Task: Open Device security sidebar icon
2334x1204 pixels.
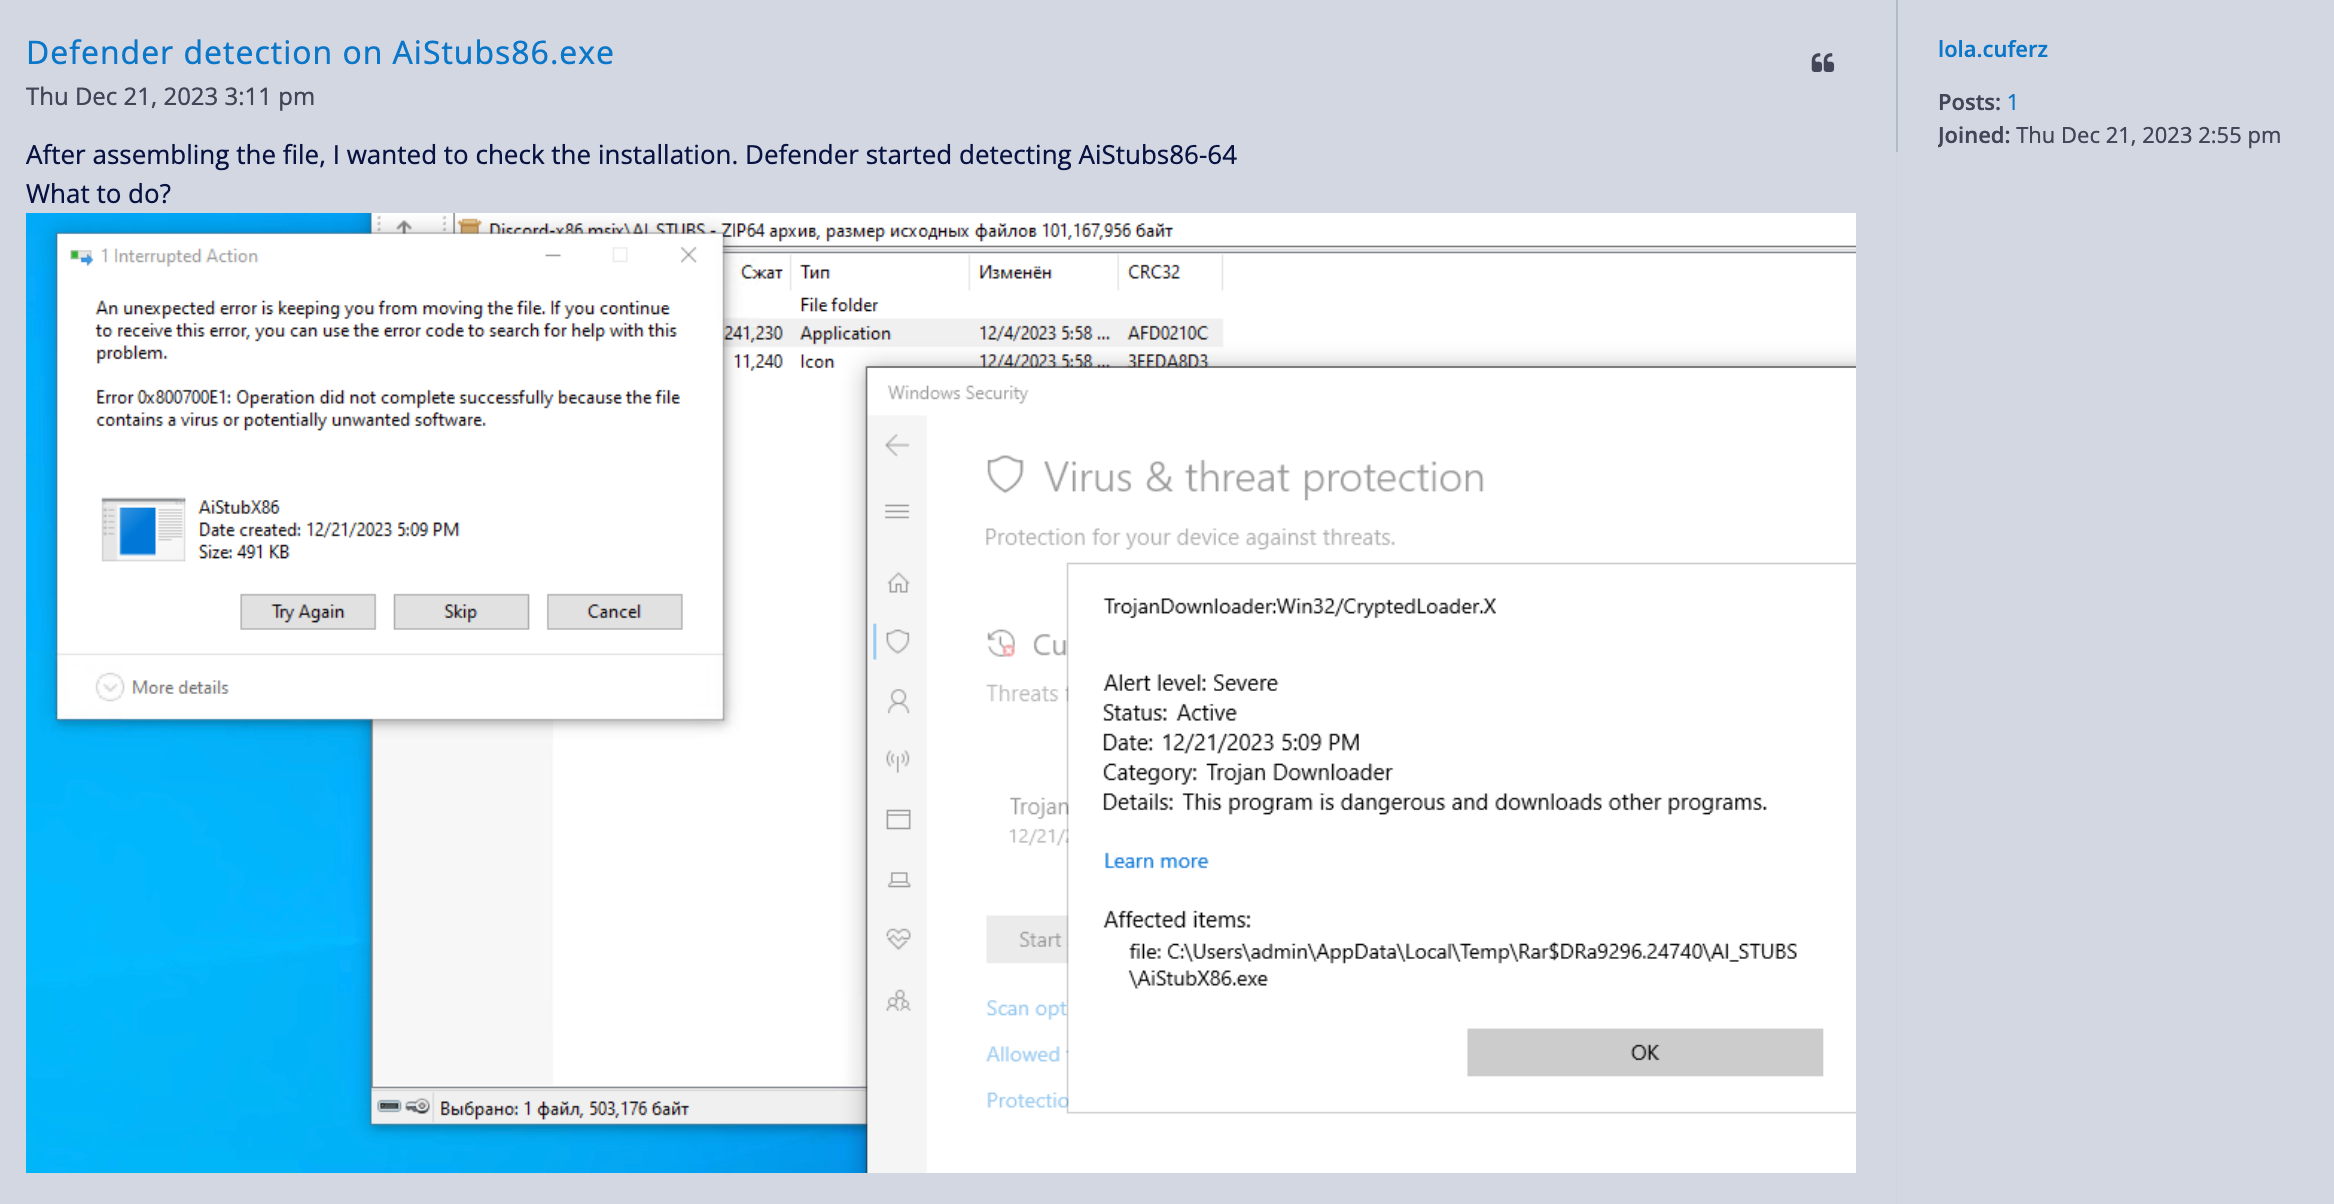Action: tap(898, 880)
